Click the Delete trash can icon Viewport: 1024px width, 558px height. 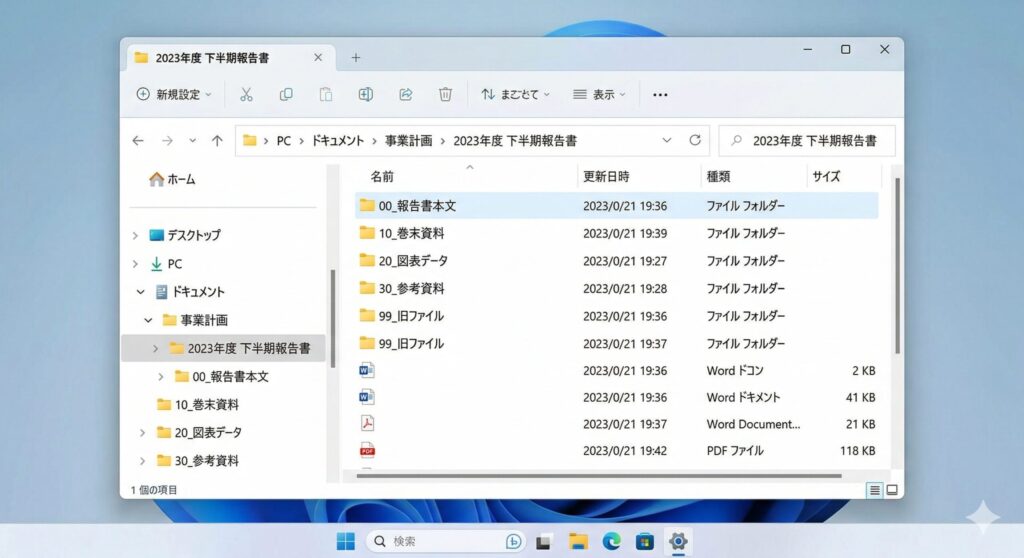coord(446,94)
